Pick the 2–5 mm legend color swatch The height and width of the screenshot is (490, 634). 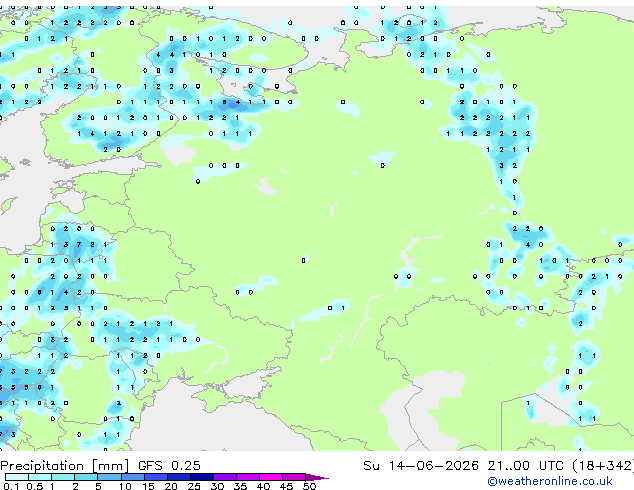click(x=86, y=477)
